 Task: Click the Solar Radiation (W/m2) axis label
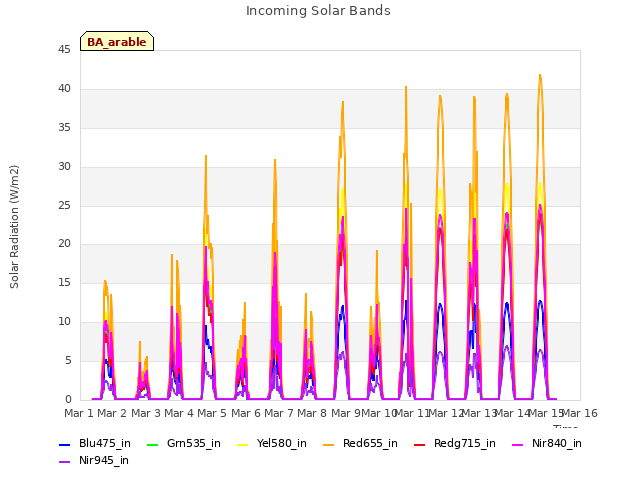click(x=14, y=227)
